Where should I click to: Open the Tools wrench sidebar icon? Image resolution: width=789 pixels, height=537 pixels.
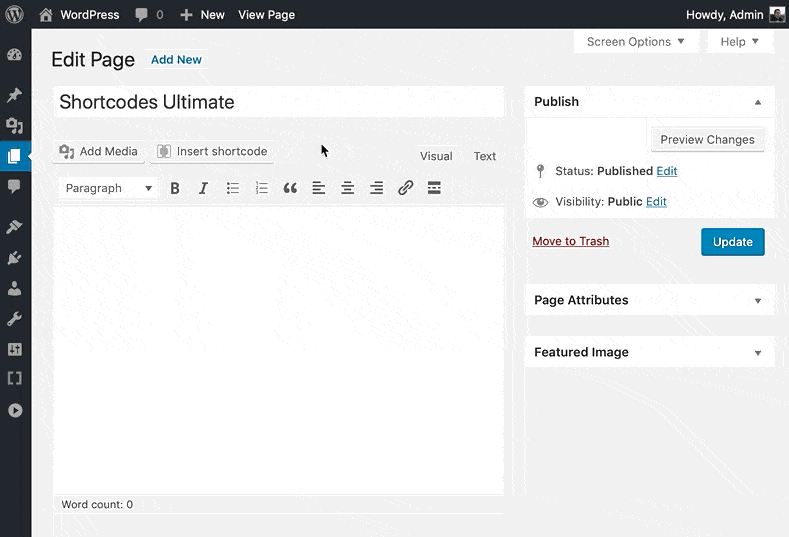click(14, 319)
